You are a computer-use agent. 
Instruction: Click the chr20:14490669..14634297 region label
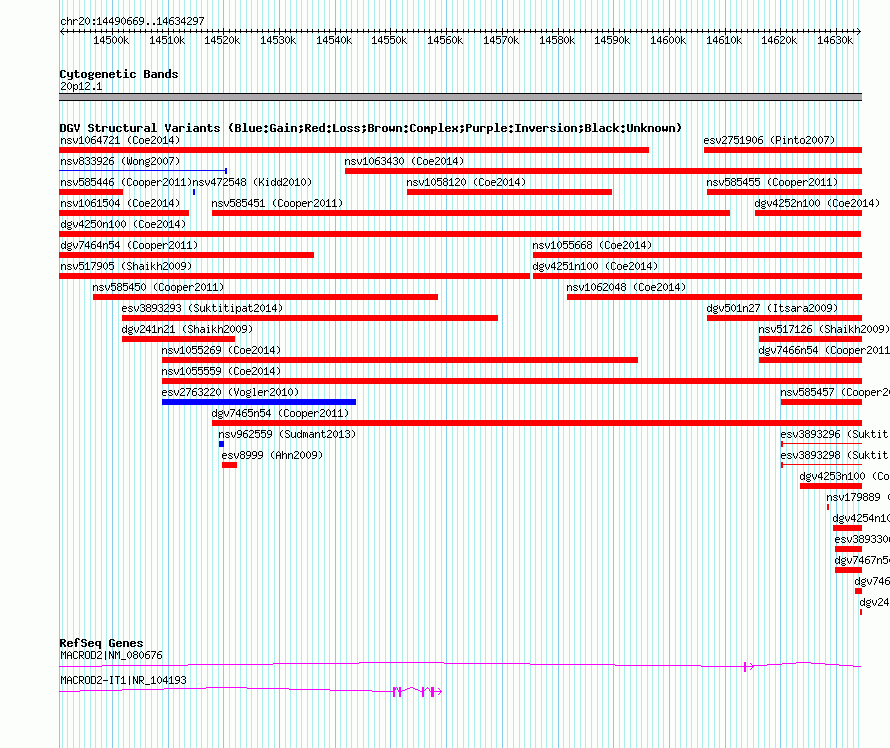(132, 21)
